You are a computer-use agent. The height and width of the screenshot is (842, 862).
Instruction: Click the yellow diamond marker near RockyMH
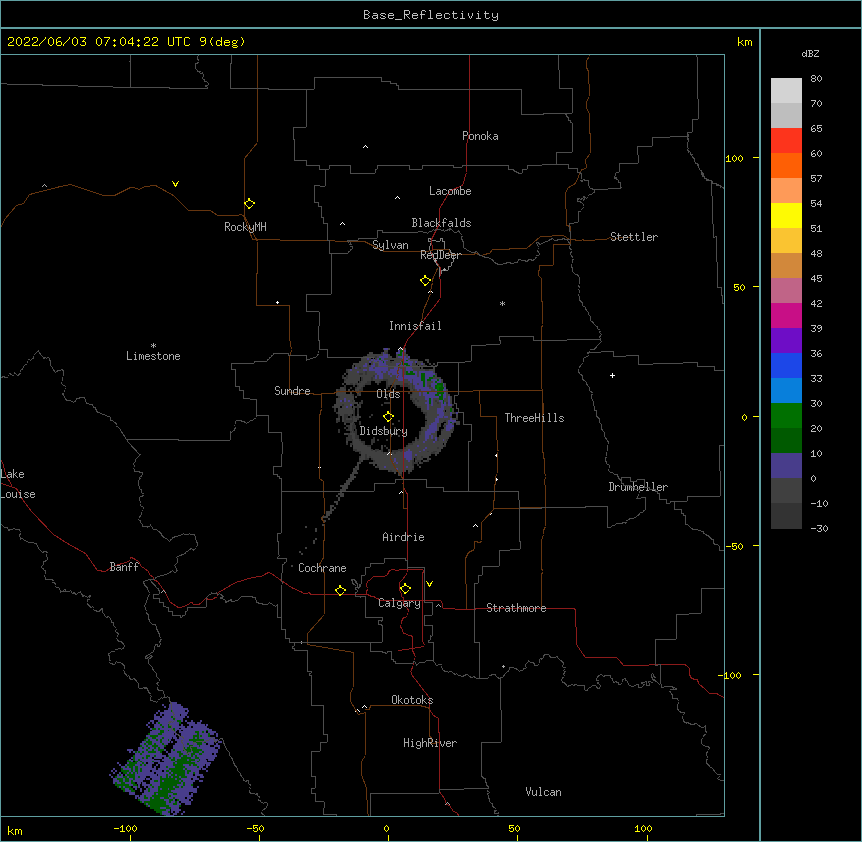coord(249,204)
